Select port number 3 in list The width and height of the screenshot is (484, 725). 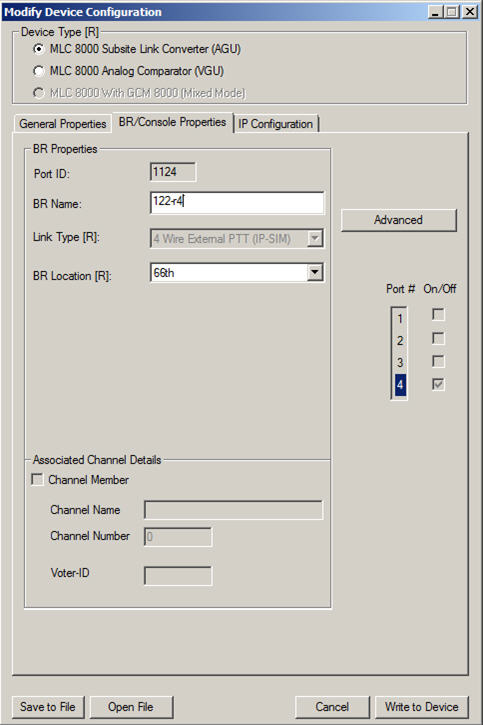click(400, 362)
